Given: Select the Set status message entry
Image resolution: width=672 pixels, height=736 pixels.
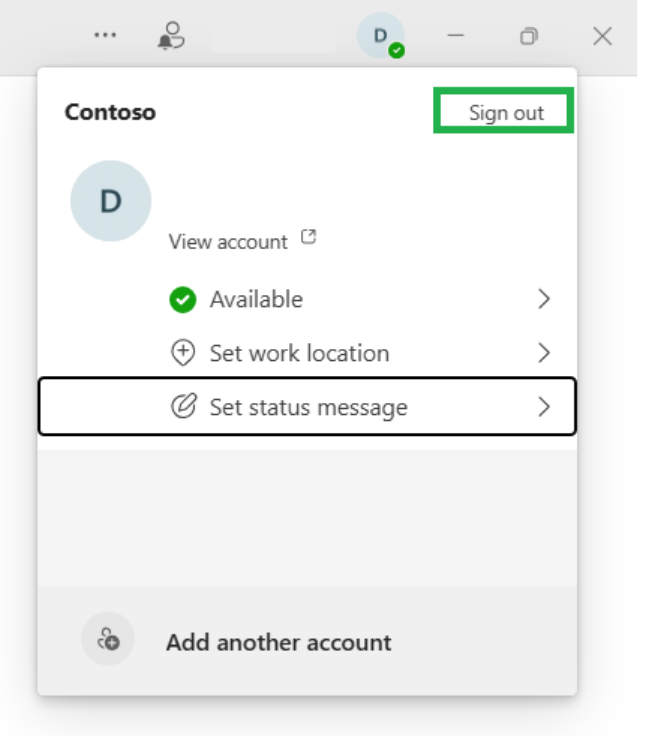Looking at the screenshot, I should coord(307,406).
